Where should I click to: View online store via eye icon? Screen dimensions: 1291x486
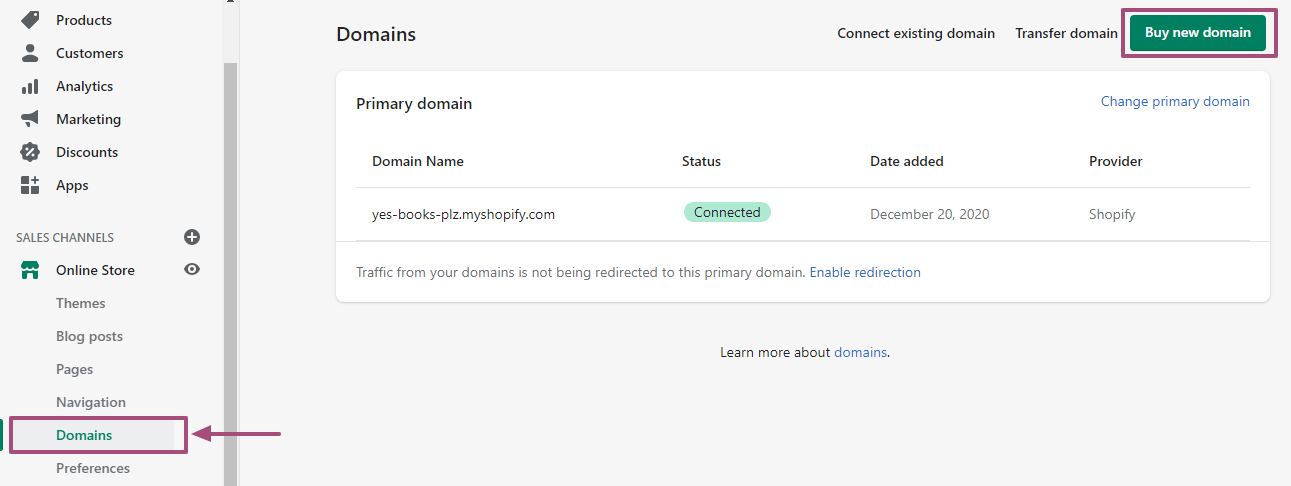coord(192,270)
